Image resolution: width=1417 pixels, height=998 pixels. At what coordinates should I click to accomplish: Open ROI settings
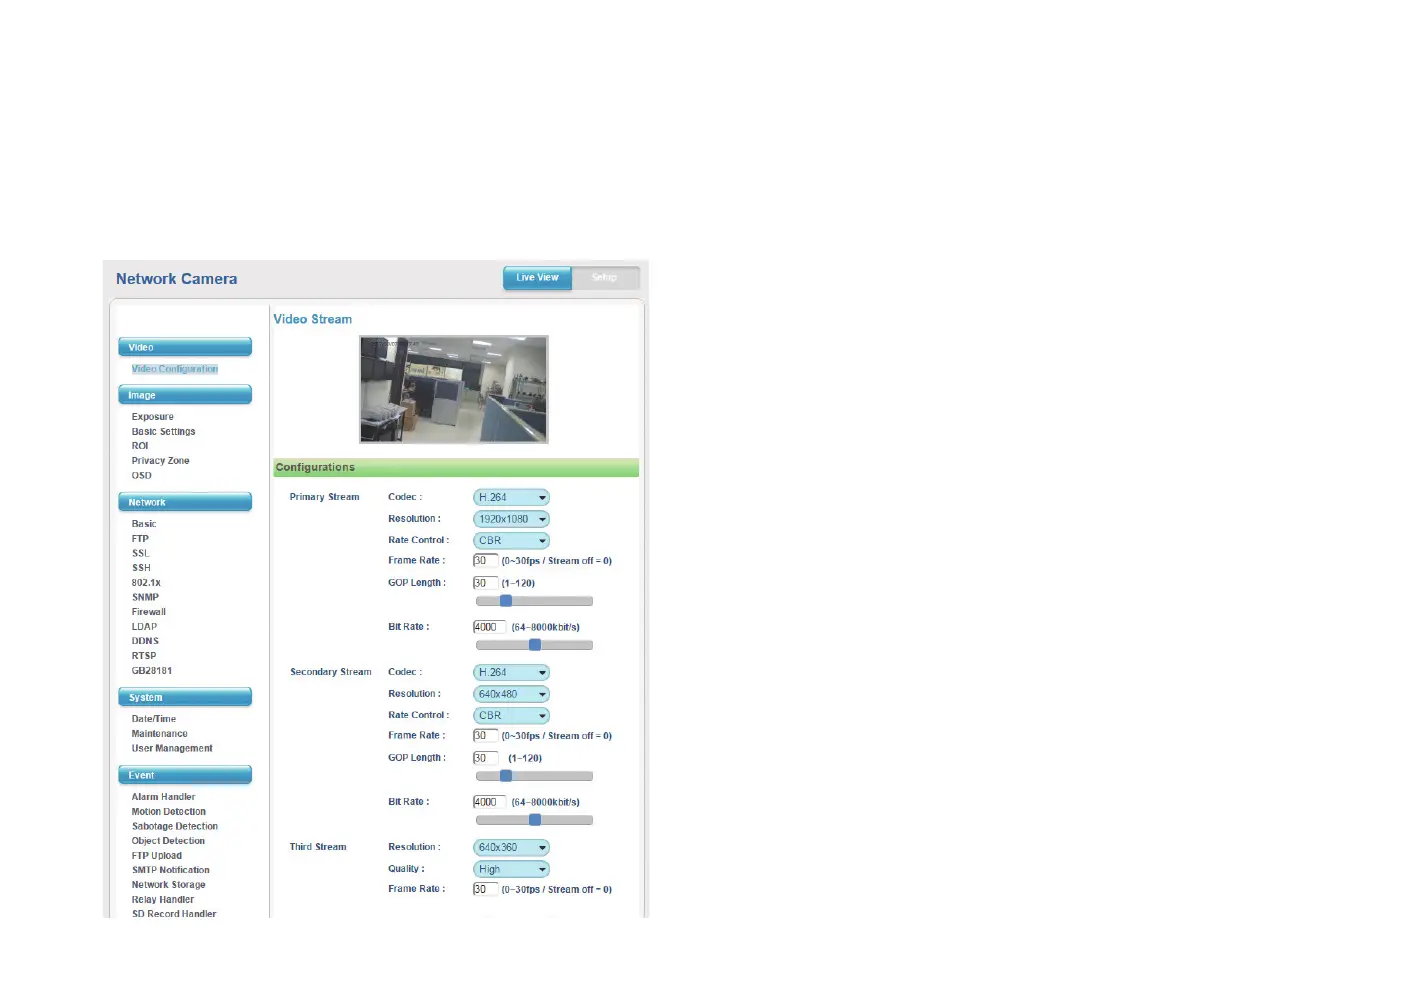(x=140, y=446)
